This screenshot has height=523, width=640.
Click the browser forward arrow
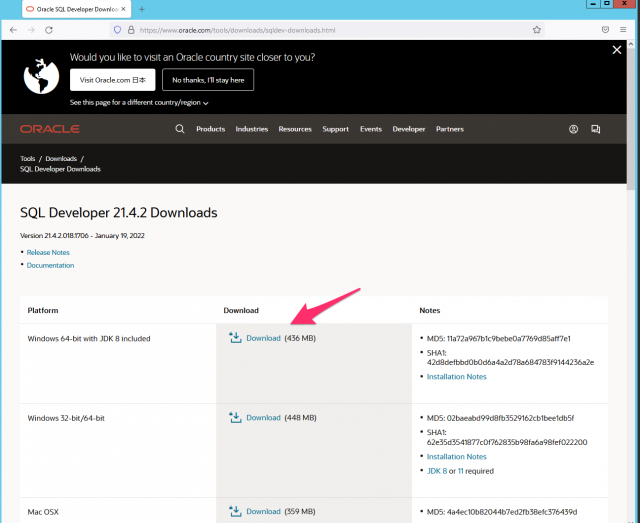[31, 30]
